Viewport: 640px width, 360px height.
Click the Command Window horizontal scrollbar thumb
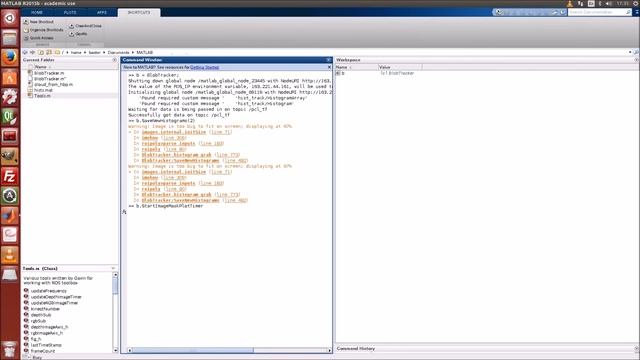click(x=193, y=350)
